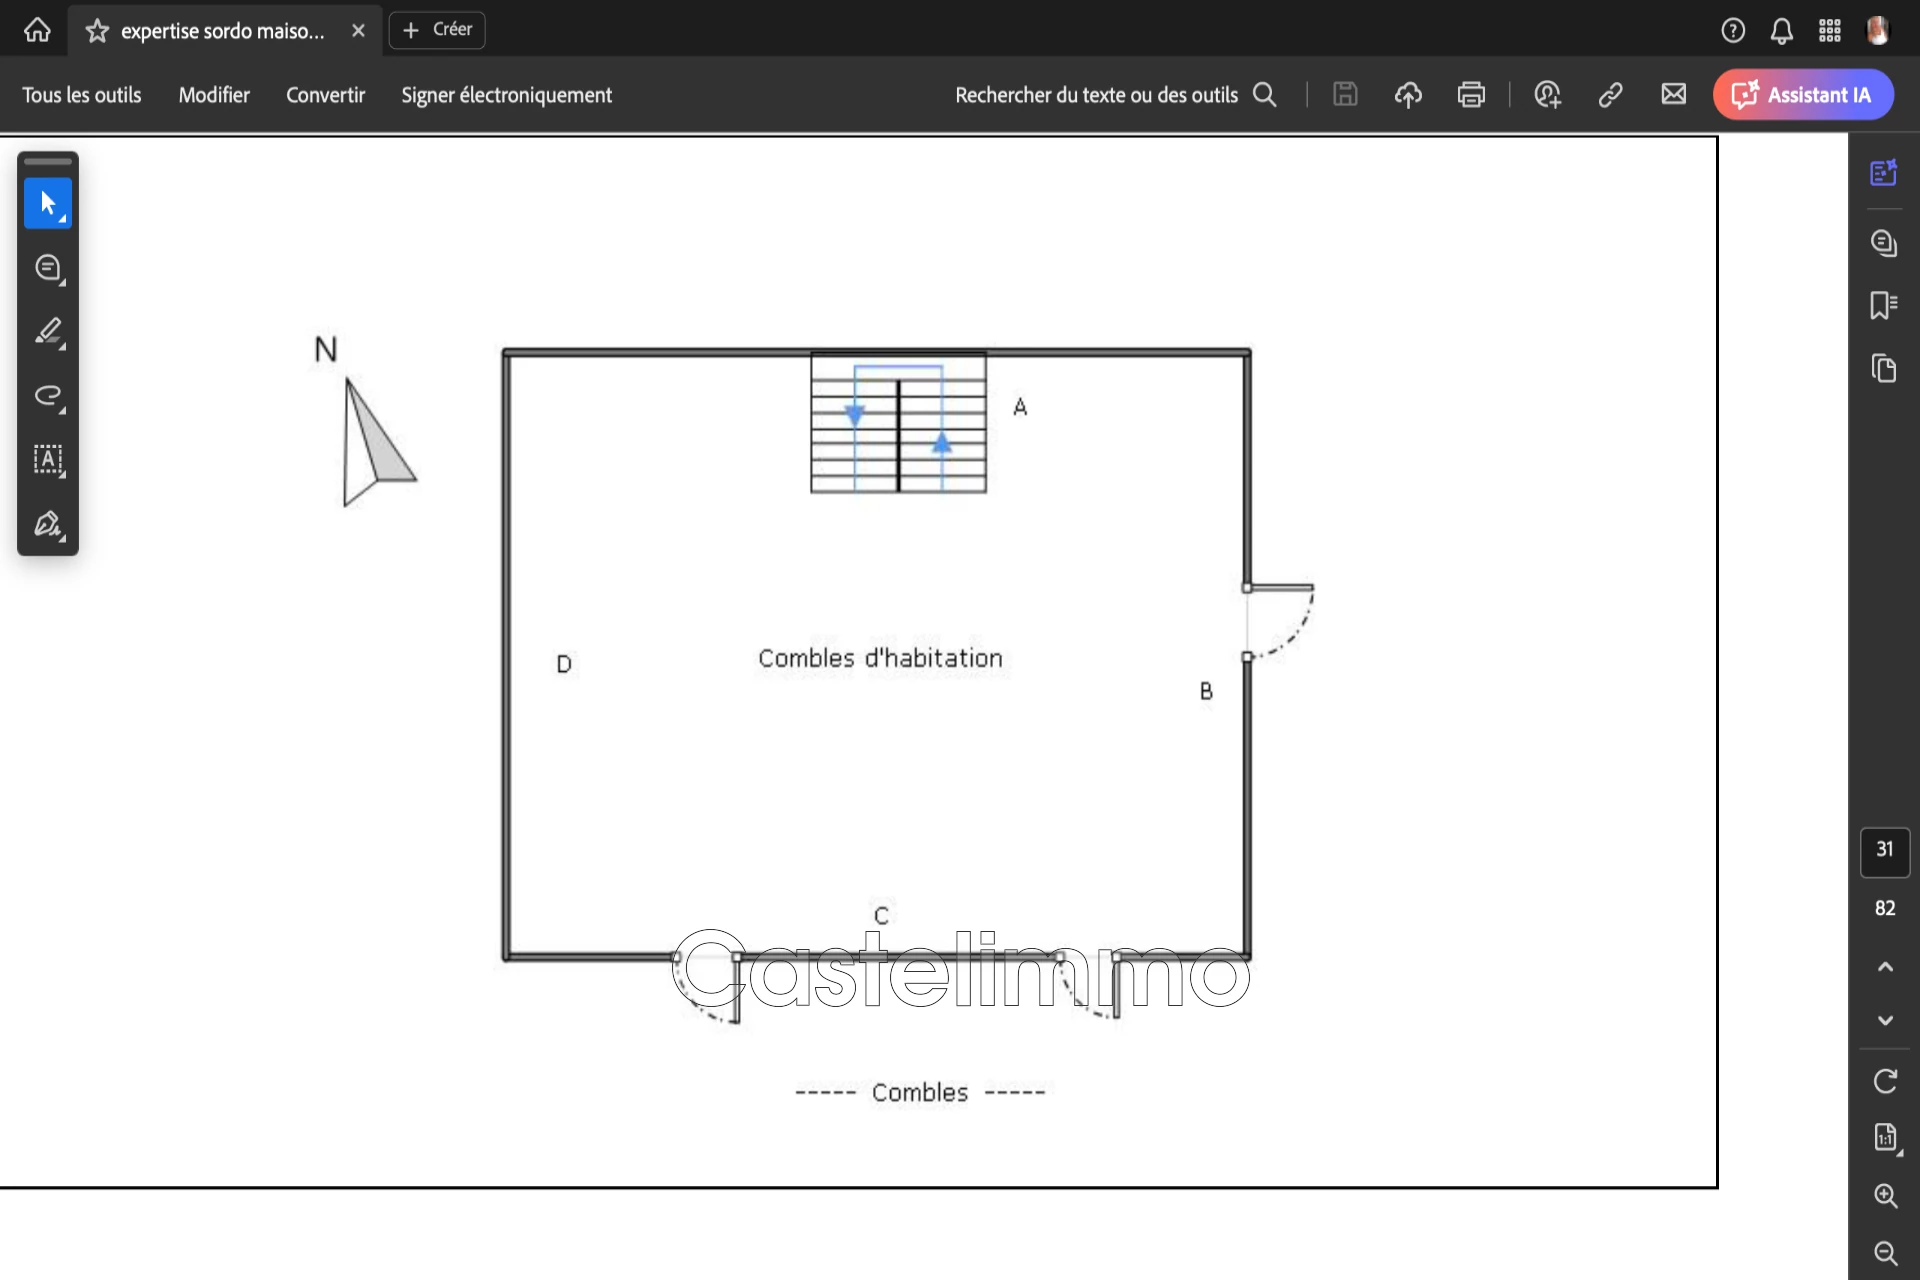Screen dimensions: 1920x1280
Task: Show notifications bell
Action: [x=1782, y=31]
